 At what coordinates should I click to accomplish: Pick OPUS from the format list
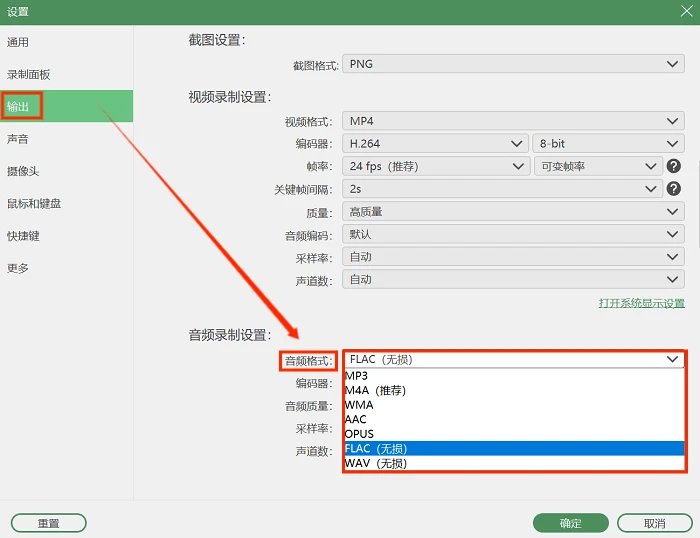[514, 434]
